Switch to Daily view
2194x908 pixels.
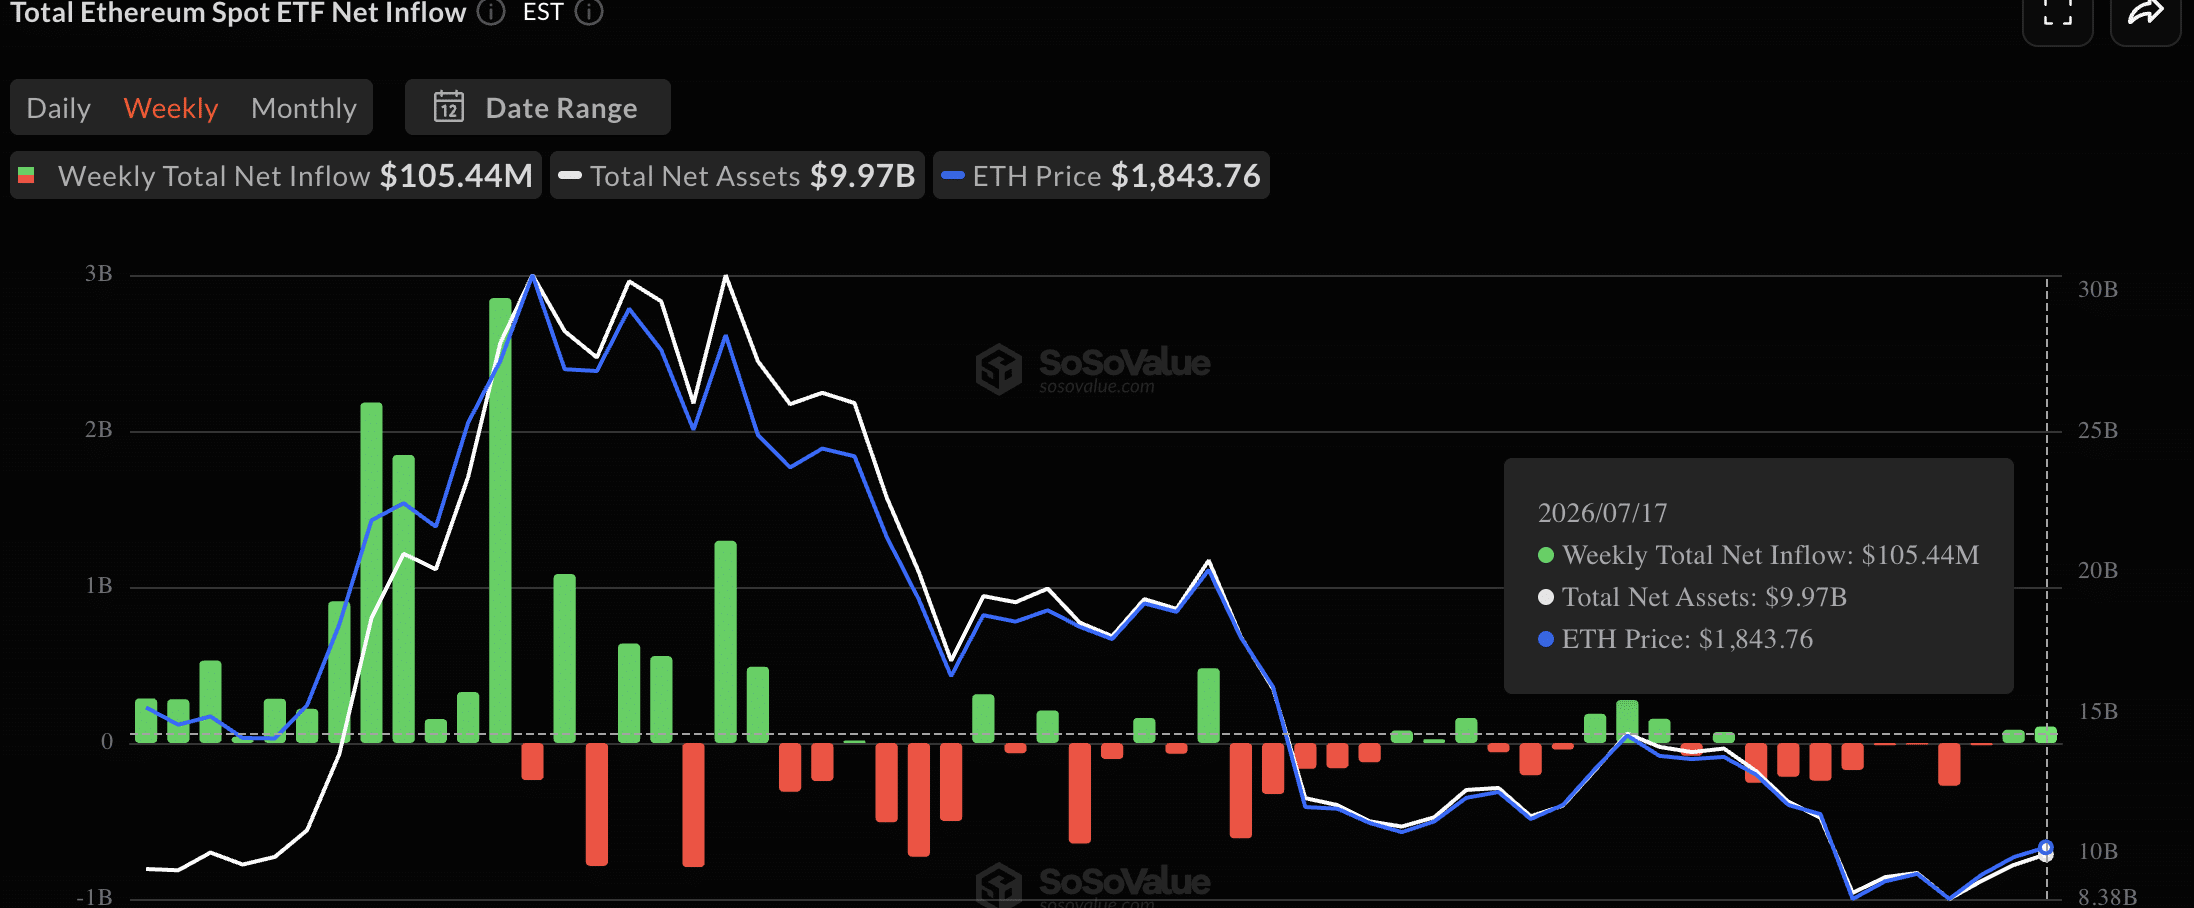click(x=58, y=108)
